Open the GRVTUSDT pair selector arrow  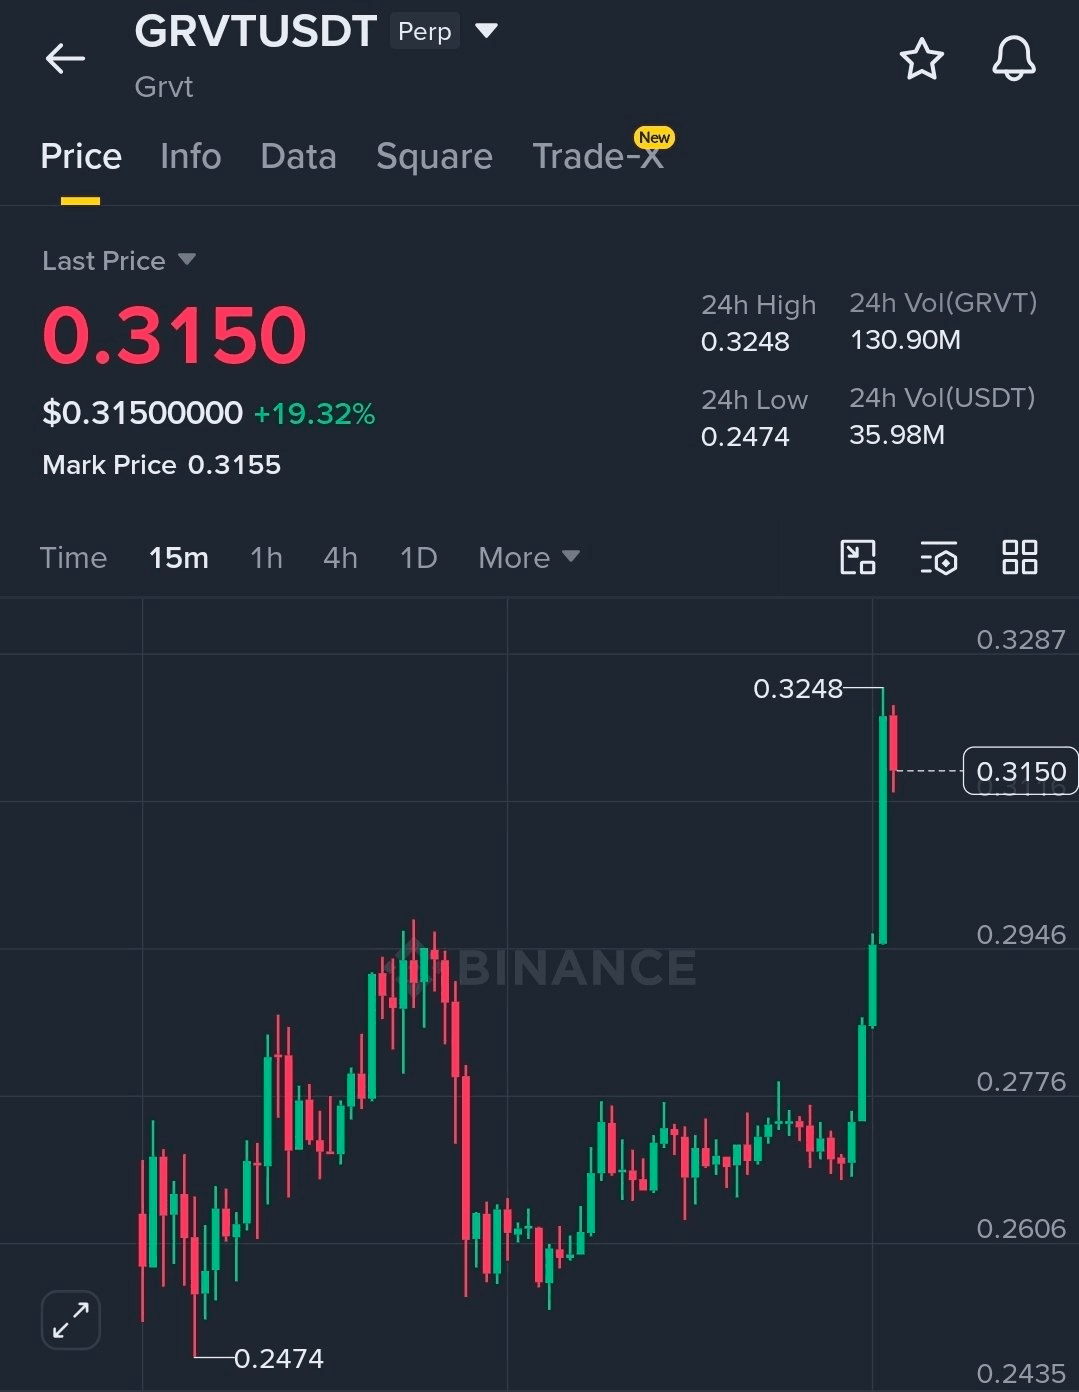486,31
